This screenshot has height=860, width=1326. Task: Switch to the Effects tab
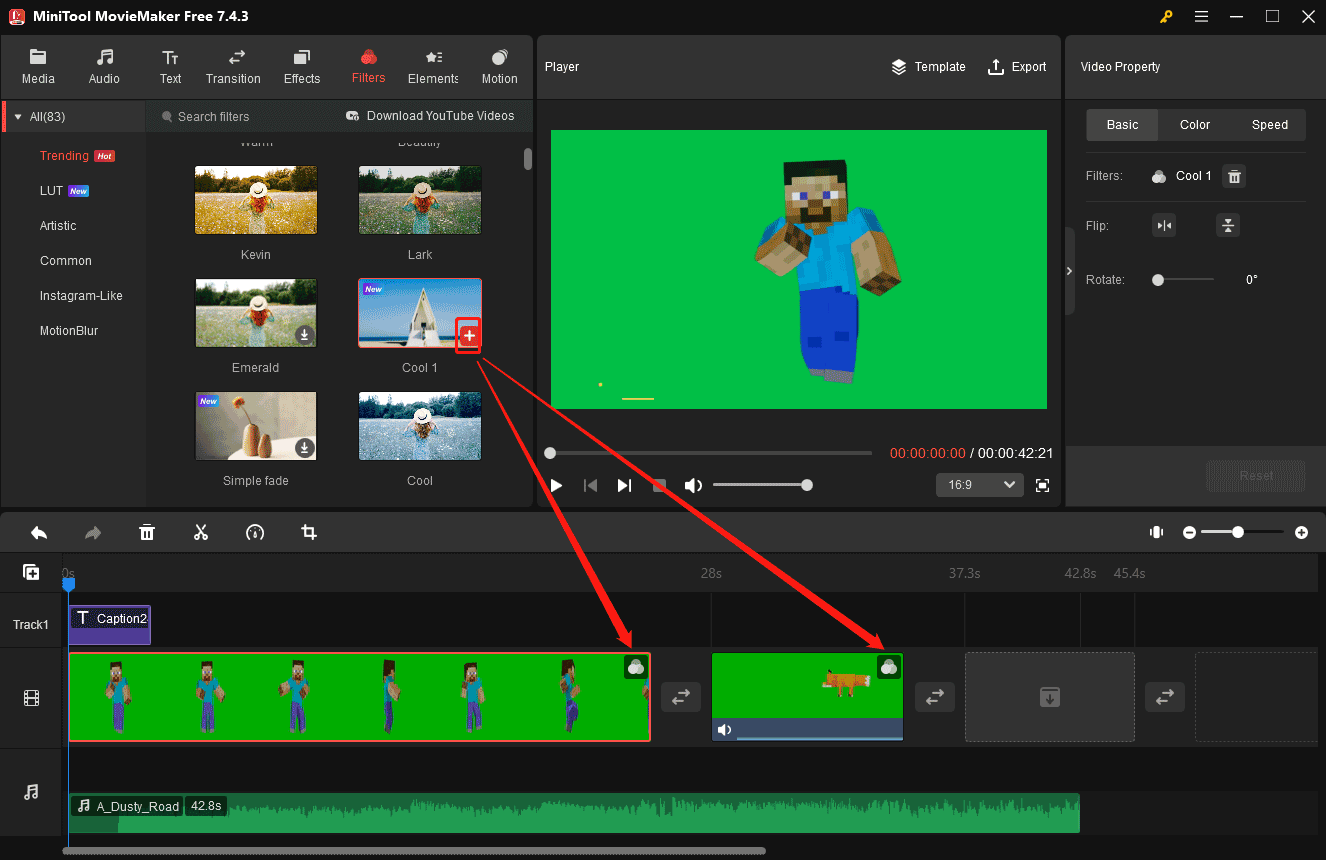pos(301,67)
